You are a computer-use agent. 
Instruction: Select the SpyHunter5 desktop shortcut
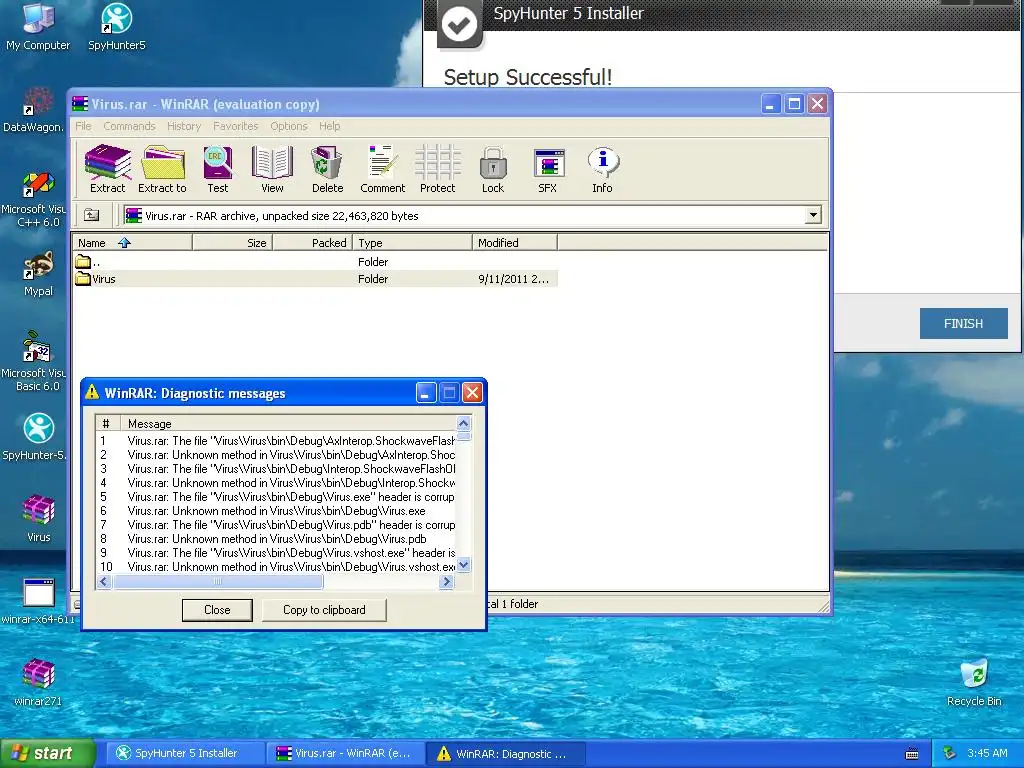pyautogui.click(x=117, y=27)
